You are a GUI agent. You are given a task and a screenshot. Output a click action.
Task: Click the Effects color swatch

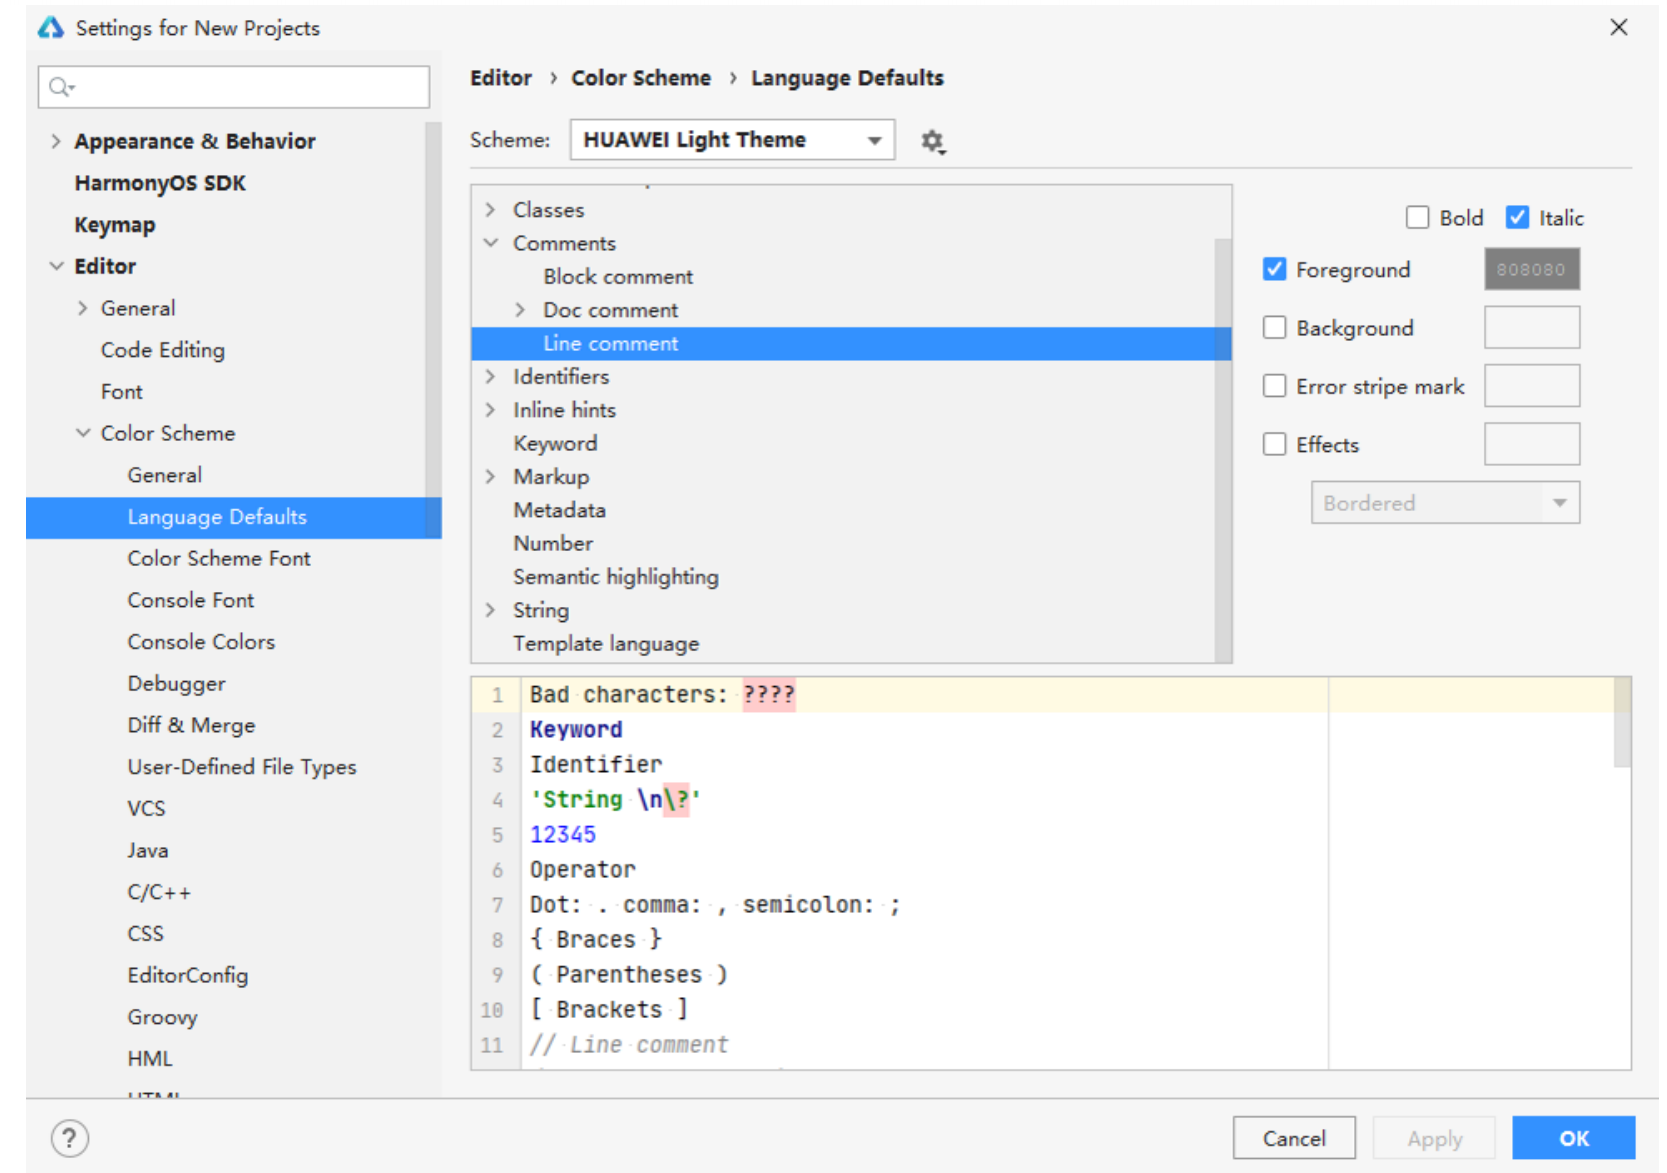[1531, 444]
